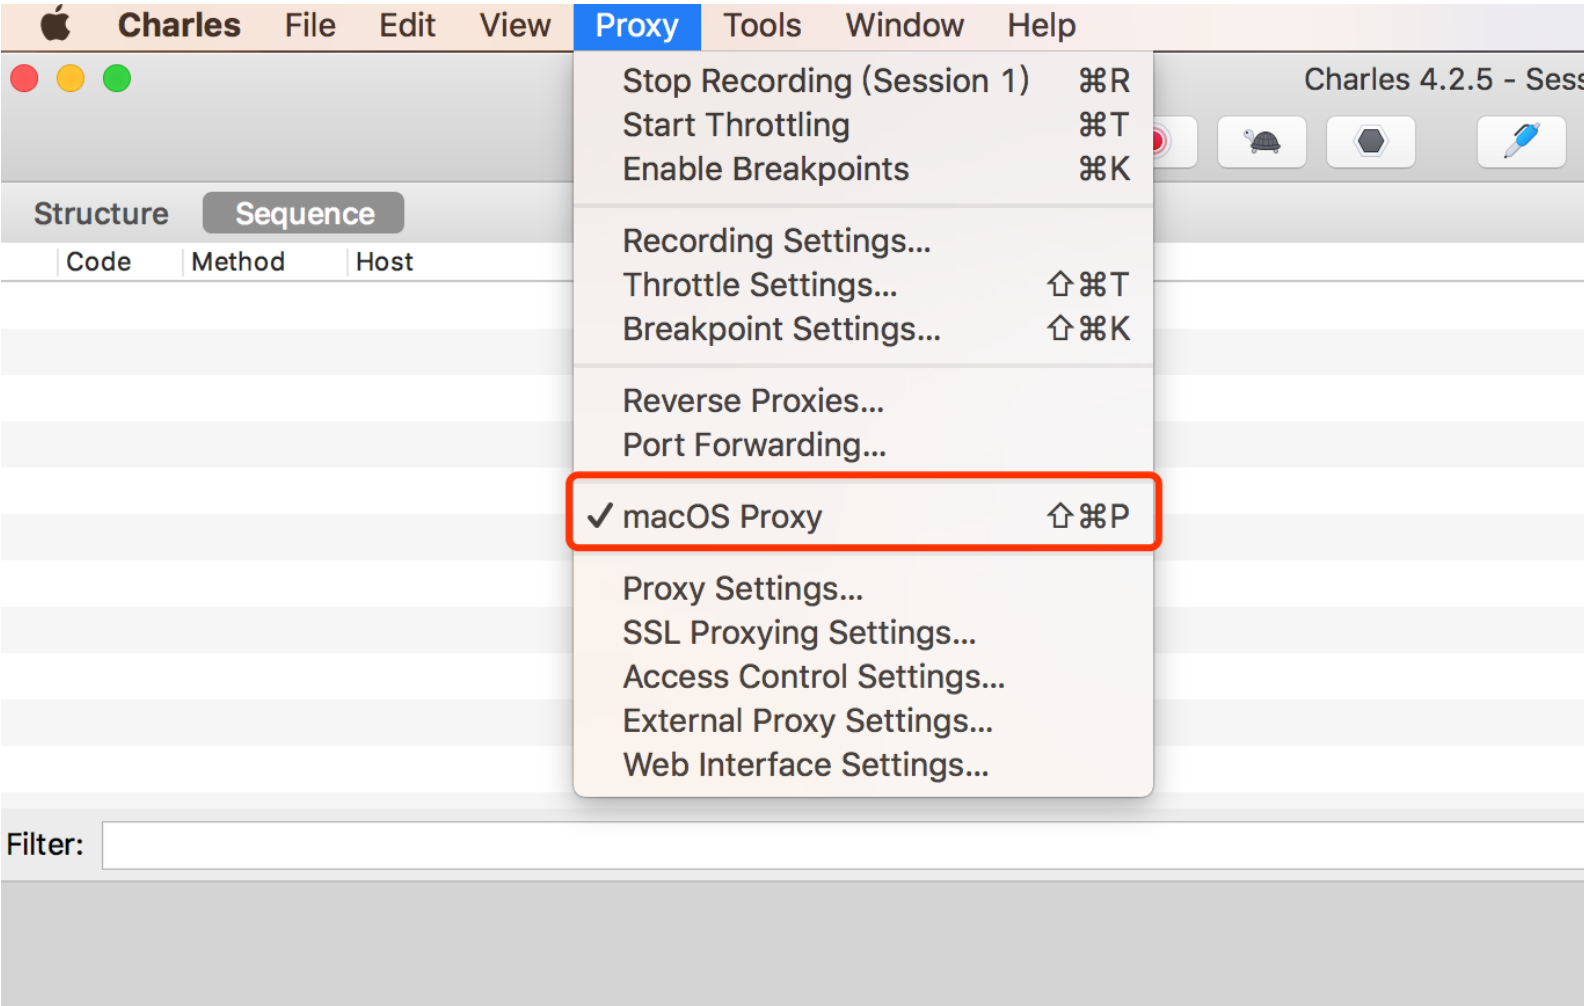The image size is (1584, 1006).
Task: Open Proxy Settings...
Action: [863, 589]
